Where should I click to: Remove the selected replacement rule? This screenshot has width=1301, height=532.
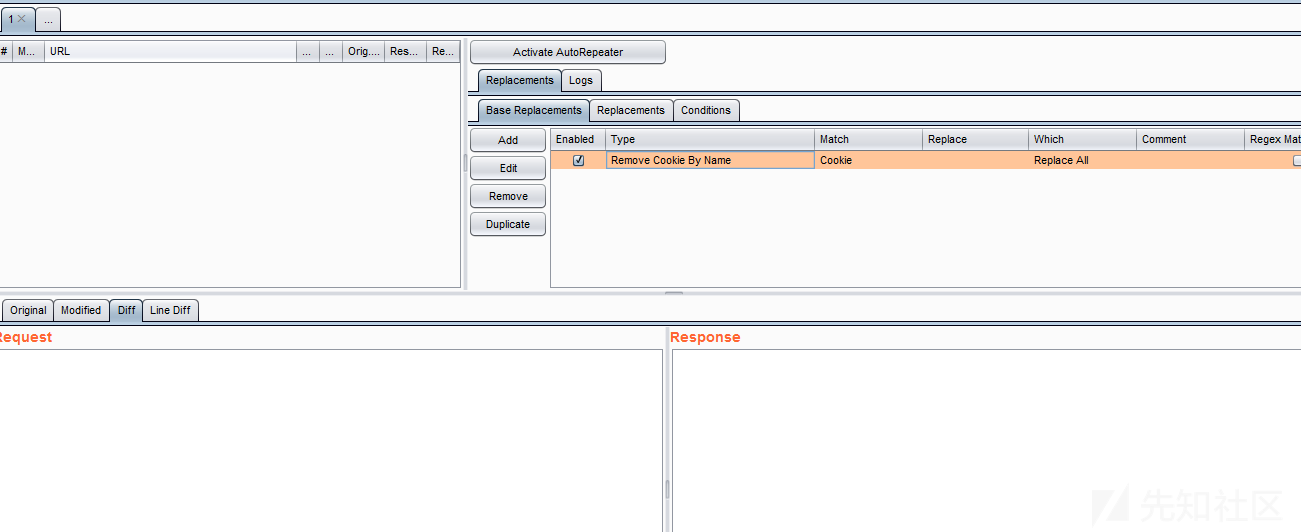(508, 196)
